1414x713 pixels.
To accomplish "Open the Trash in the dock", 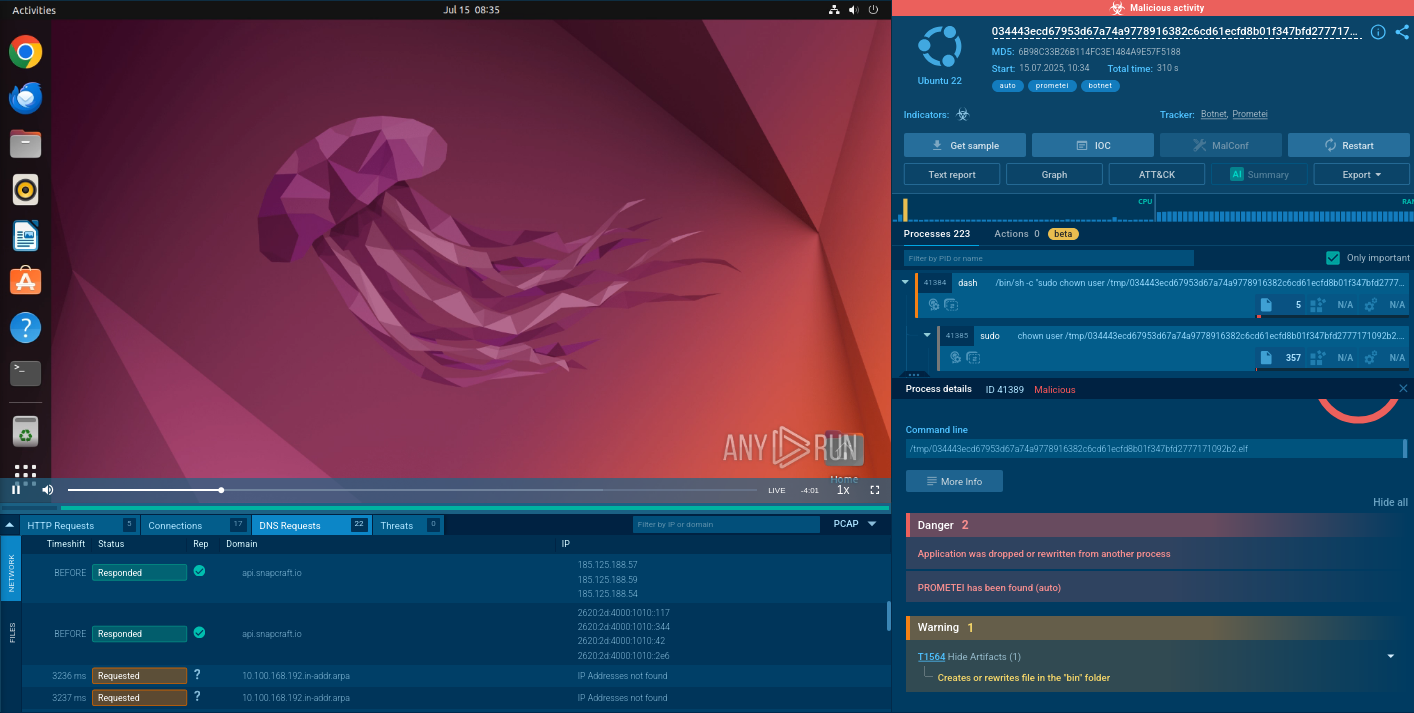I will [25, 432].
